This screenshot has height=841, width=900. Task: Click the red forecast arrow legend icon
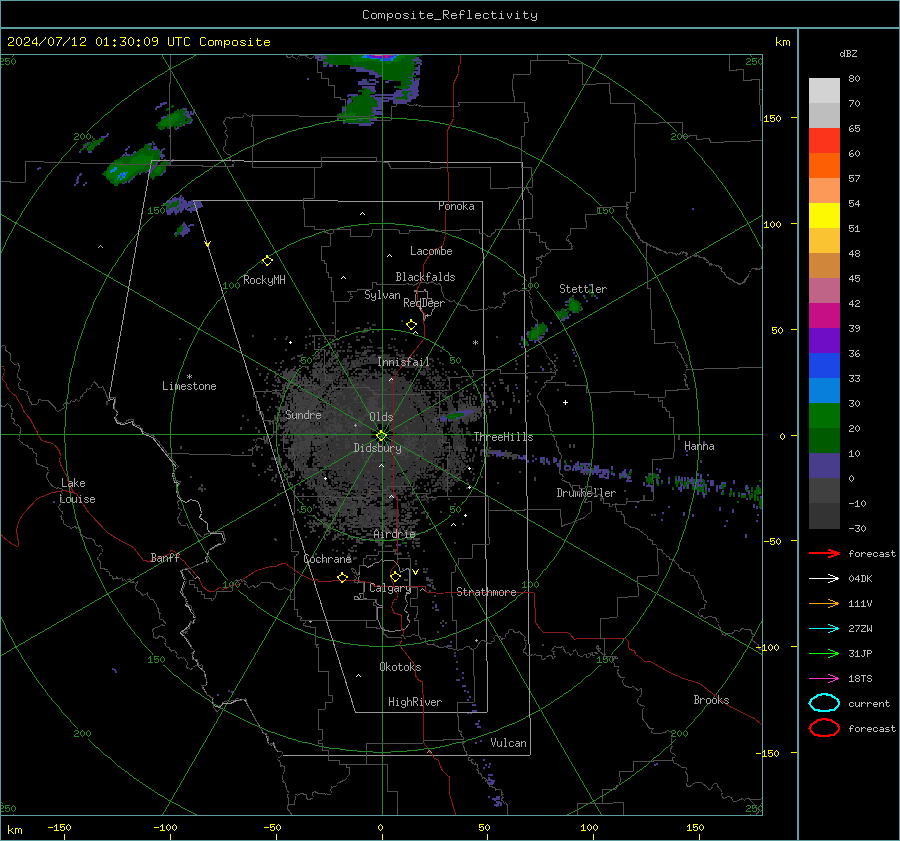(824, 553)
